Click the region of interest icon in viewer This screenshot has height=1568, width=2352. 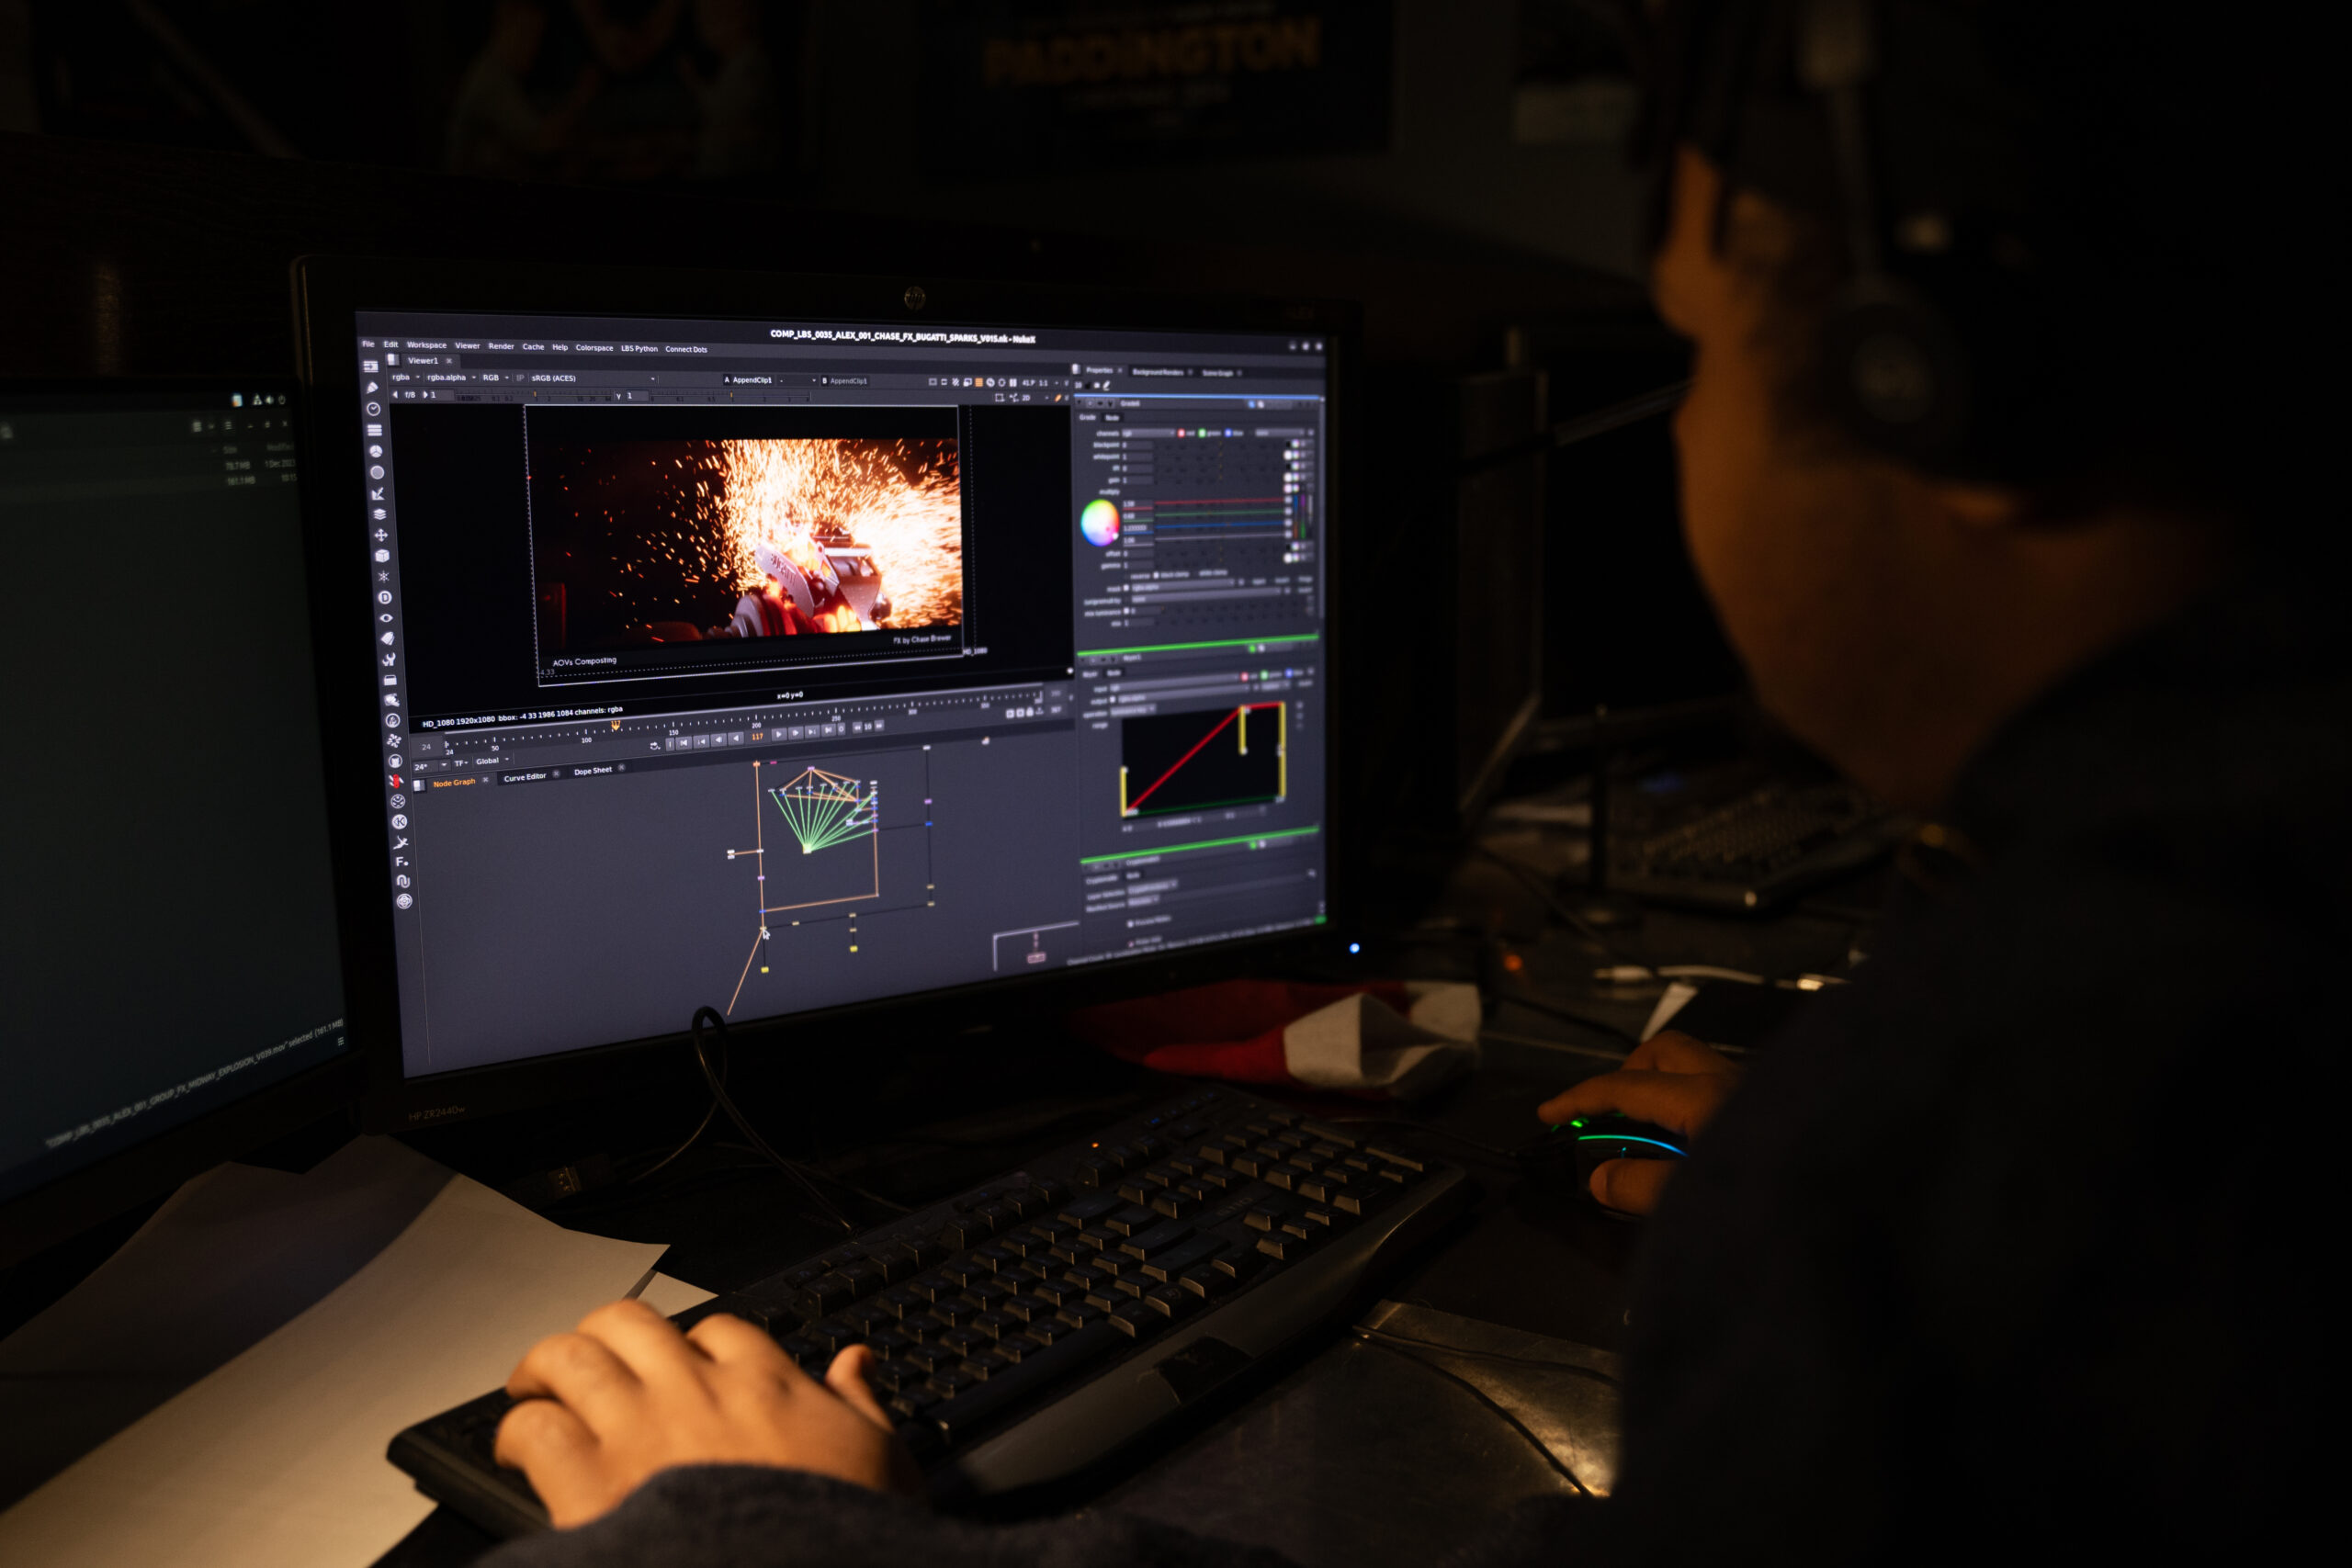[x=999, y=397]
